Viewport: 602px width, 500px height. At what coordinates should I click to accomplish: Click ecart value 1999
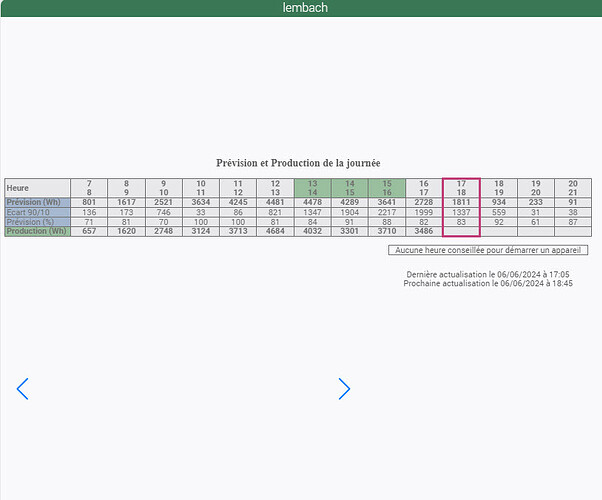[x=424, y=212]
